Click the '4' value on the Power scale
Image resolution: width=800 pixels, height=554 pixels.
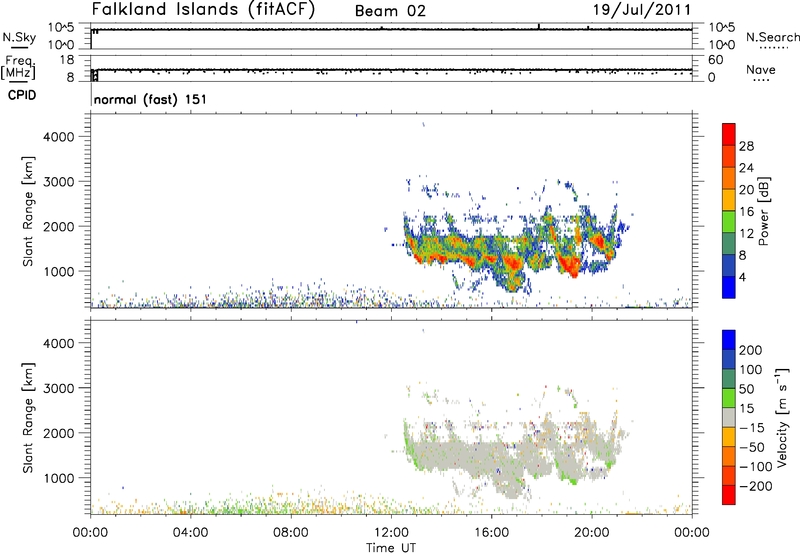[x=742, y=277]
